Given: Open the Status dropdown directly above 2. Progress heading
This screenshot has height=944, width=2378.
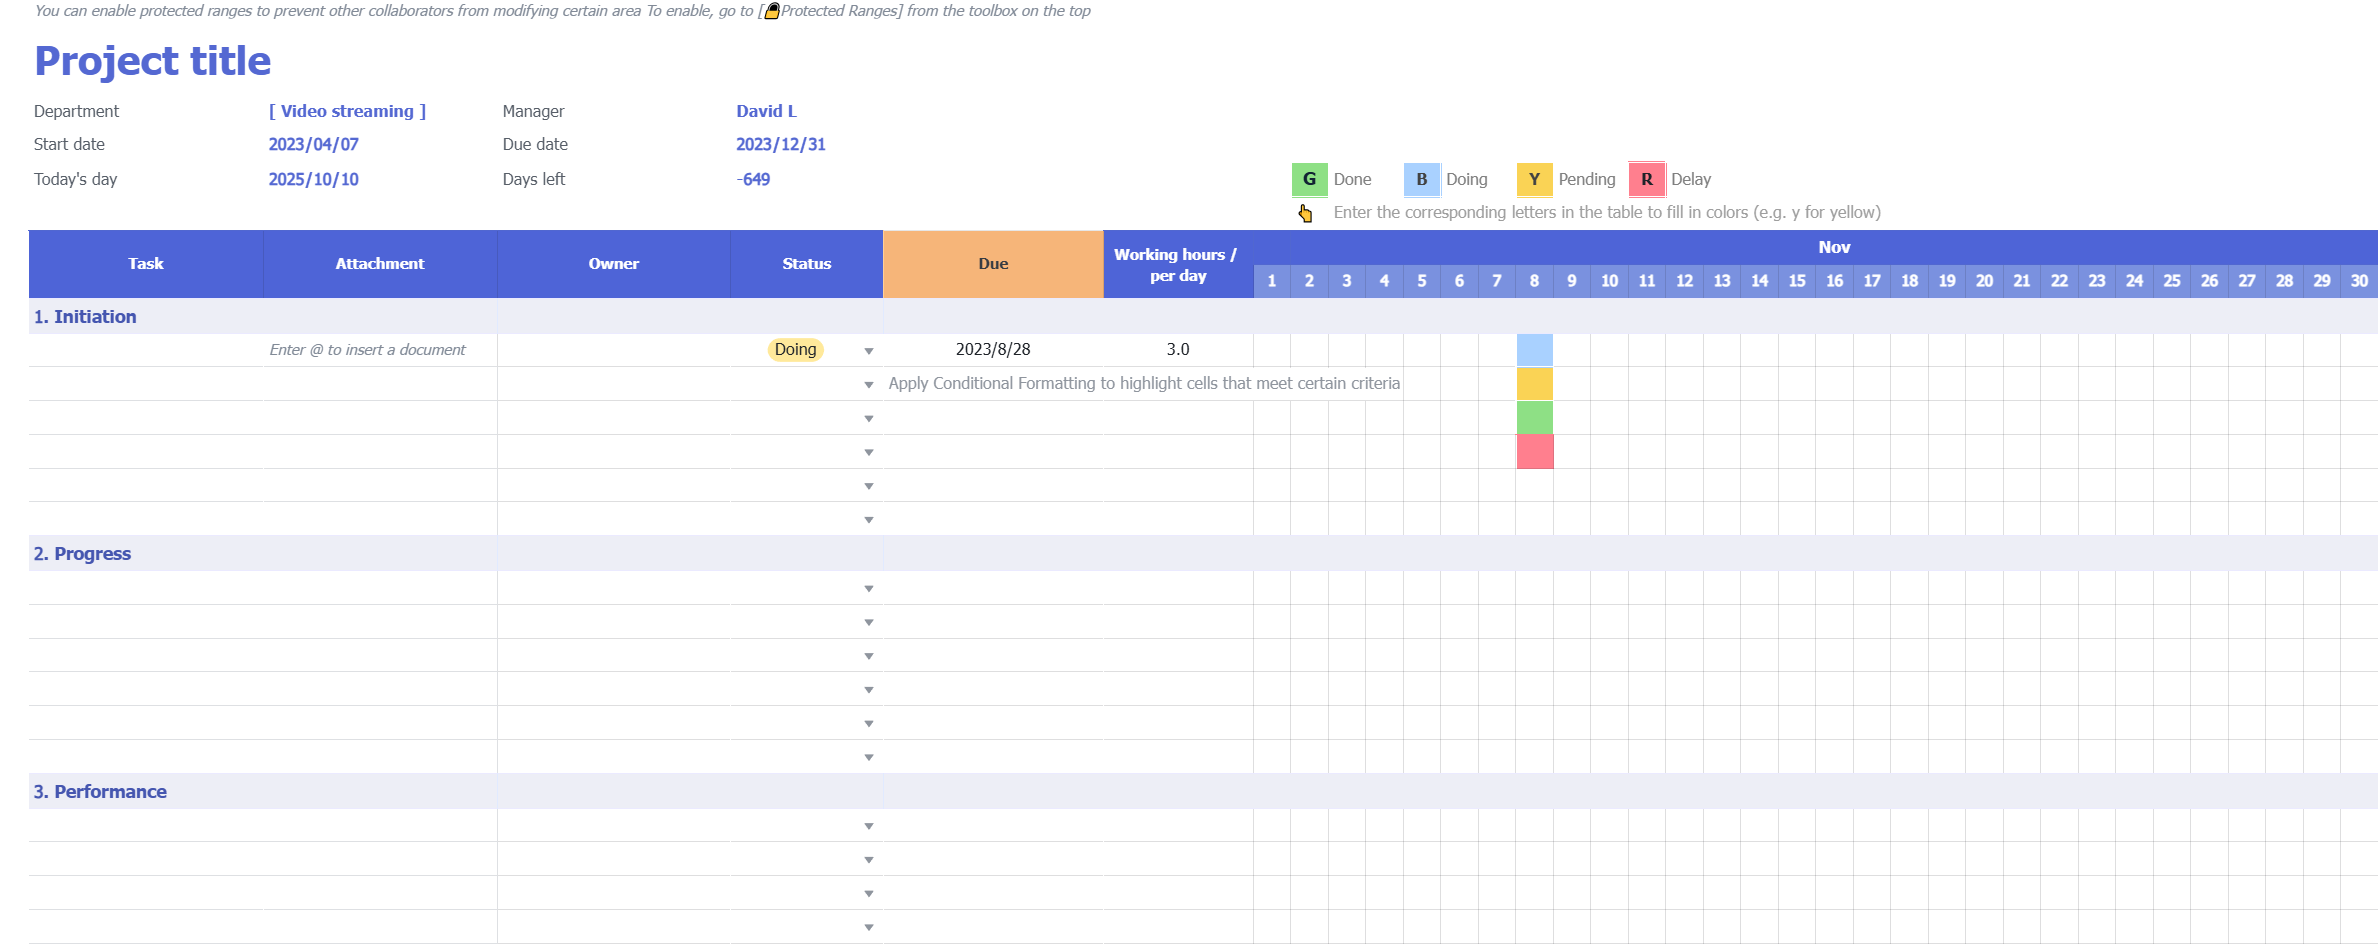Looking at the screenshot, I should pyautogui.click(x=869, y=520).
